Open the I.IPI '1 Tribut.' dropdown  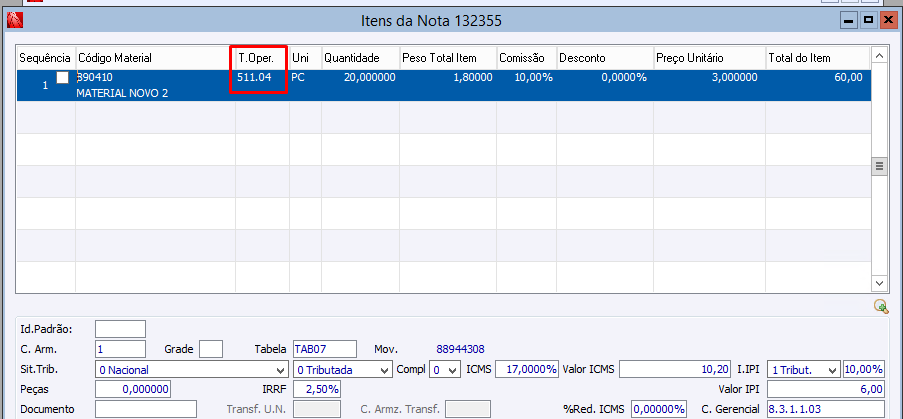pyautogui.click(x=803, y=370)
